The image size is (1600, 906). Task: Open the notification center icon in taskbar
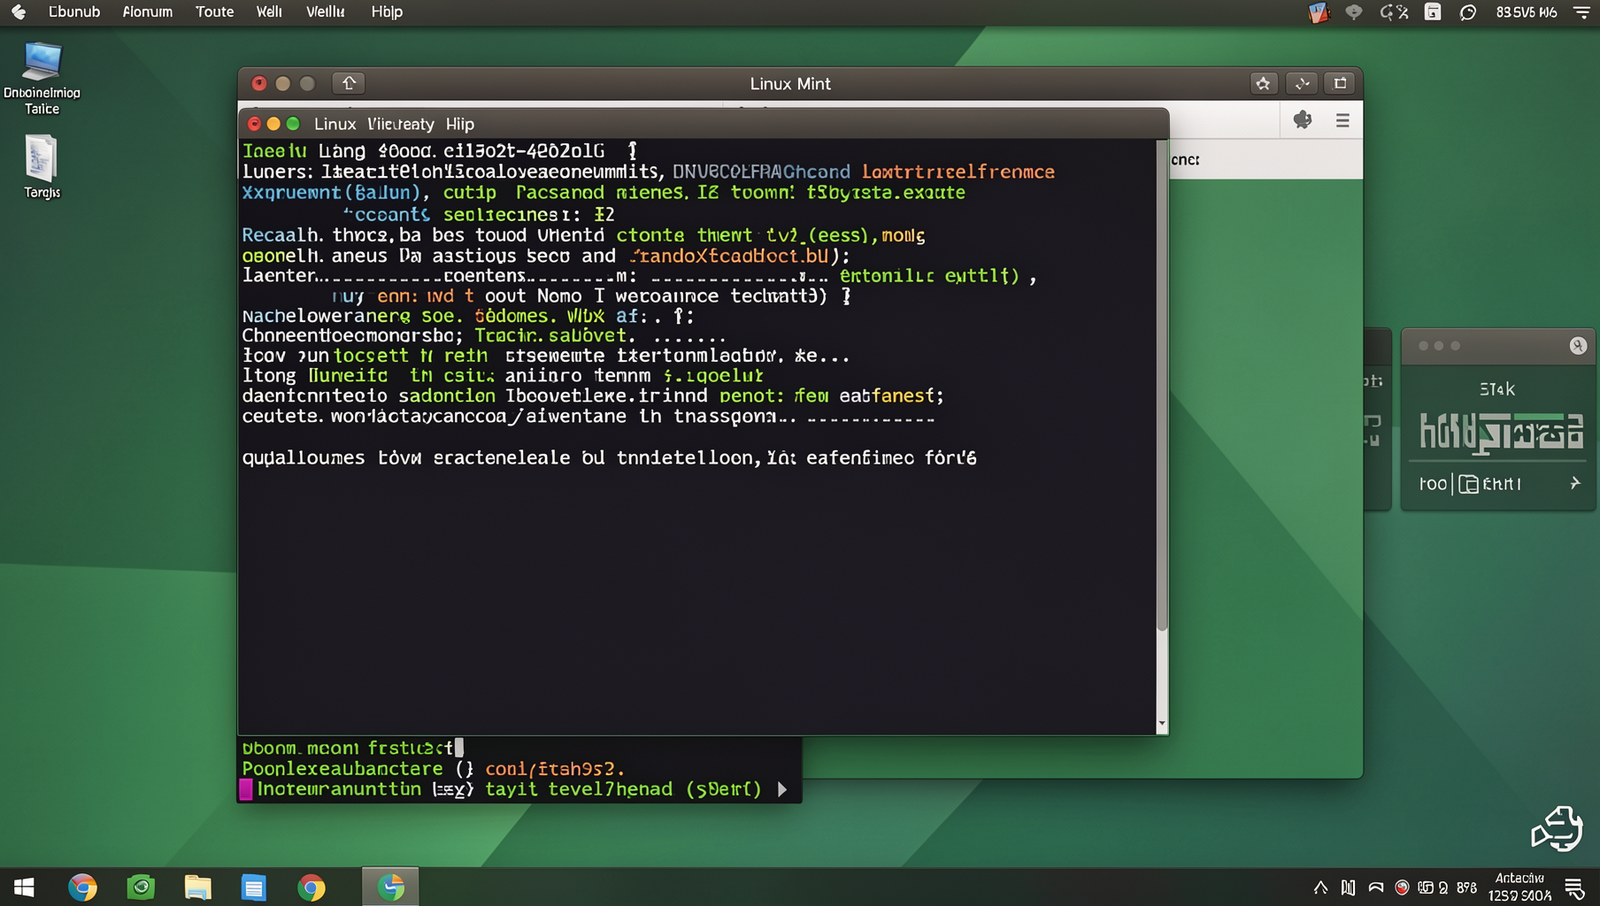1574,887
